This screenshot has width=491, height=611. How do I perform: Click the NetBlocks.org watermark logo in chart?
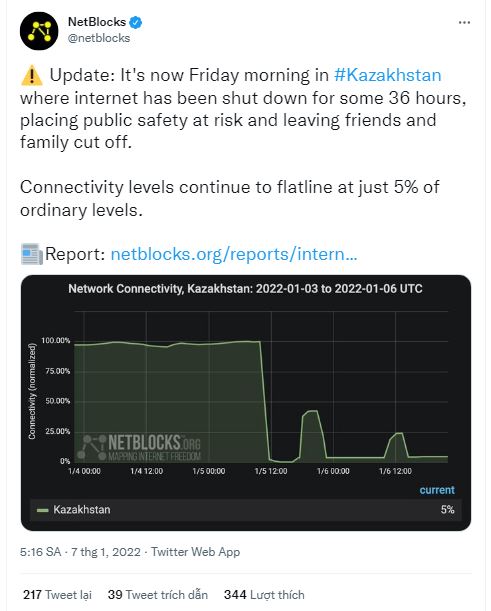140,447
